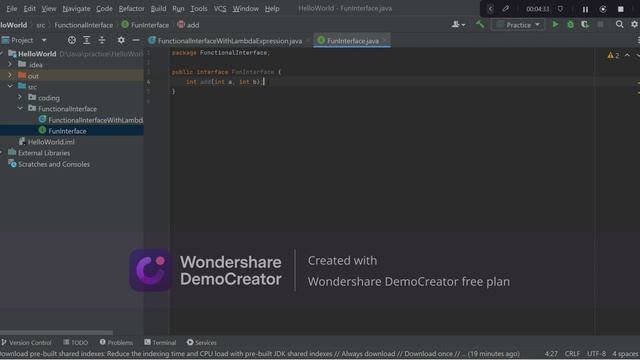Collapse the src folder

click(10, 87)
